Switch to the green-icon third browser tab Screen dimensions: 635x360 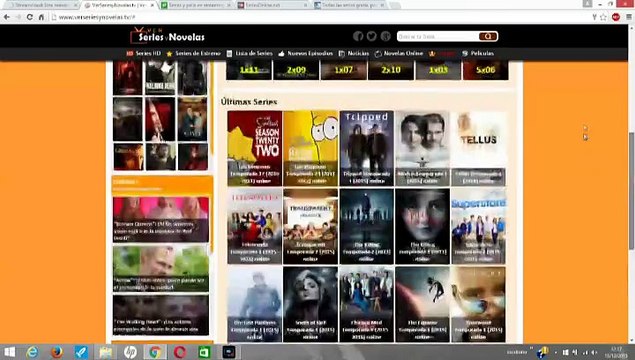196,5
